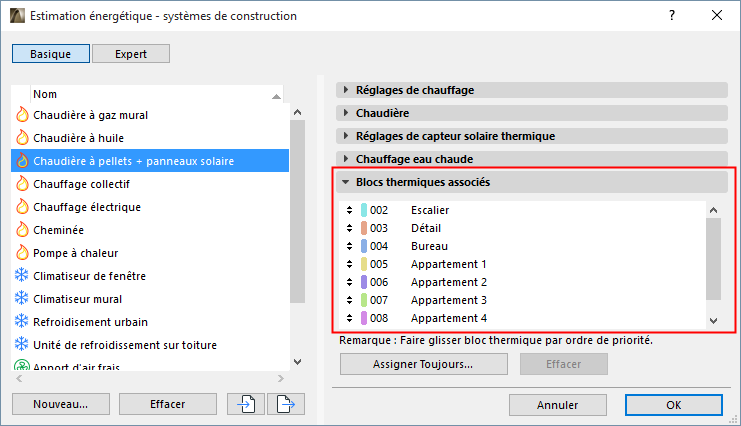Expand the Chauffage eau chaude section

[532, 159]
